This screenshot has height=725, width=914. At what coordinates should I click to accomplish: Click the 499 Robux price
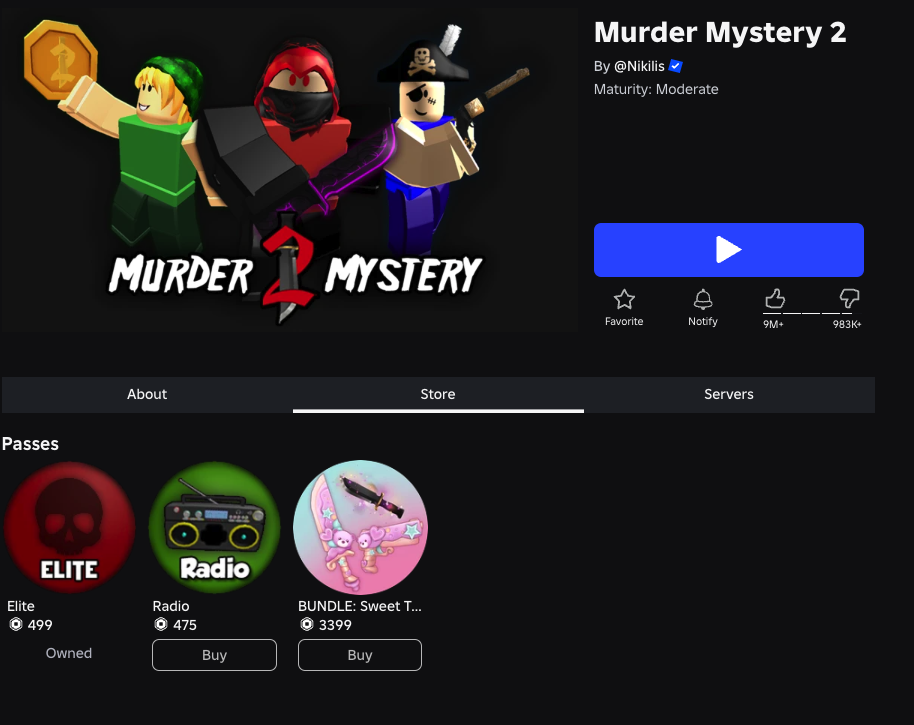tap(40, 625)
